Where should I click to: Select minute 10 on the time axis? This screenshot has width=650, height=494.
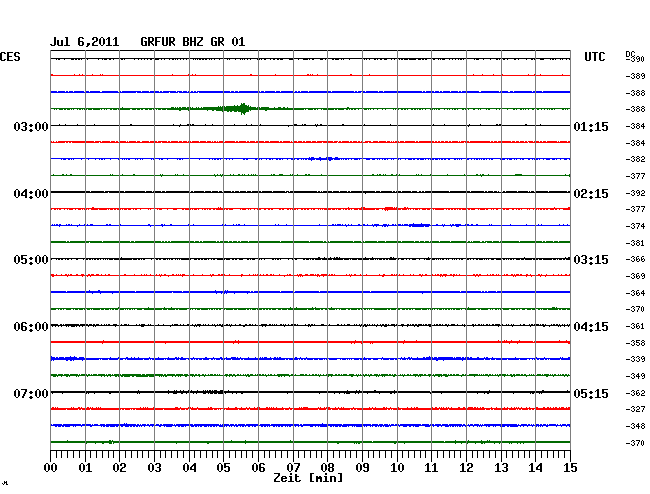pos(397,467)
